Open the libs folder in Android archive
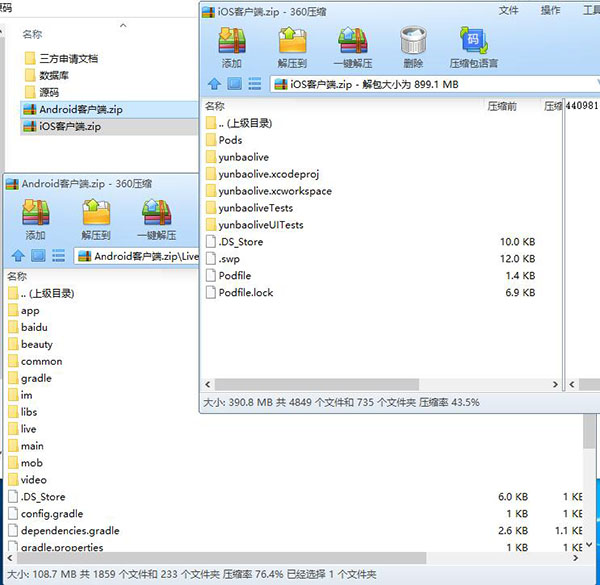The width and height of the screenshot is (600, 585). coord(23,412)
